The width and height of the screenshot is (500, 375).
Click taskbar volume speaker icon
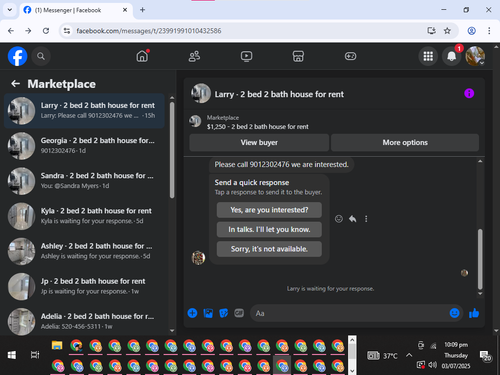click(x=433, y=365)
